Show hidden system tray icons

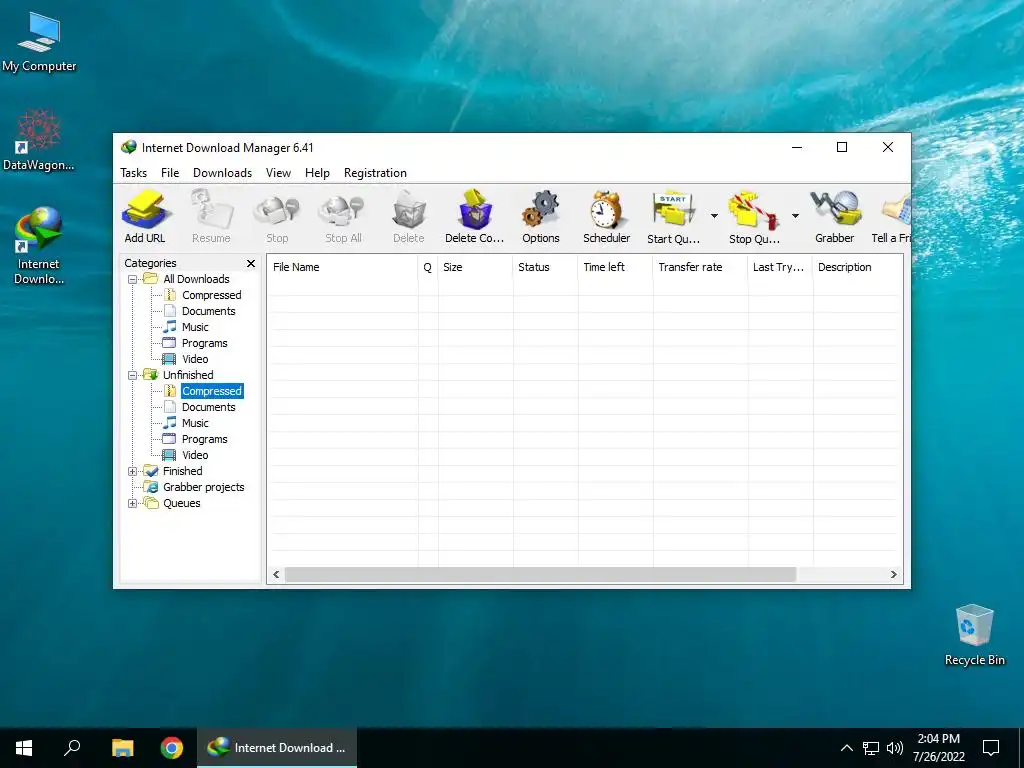tap(846, 748)
